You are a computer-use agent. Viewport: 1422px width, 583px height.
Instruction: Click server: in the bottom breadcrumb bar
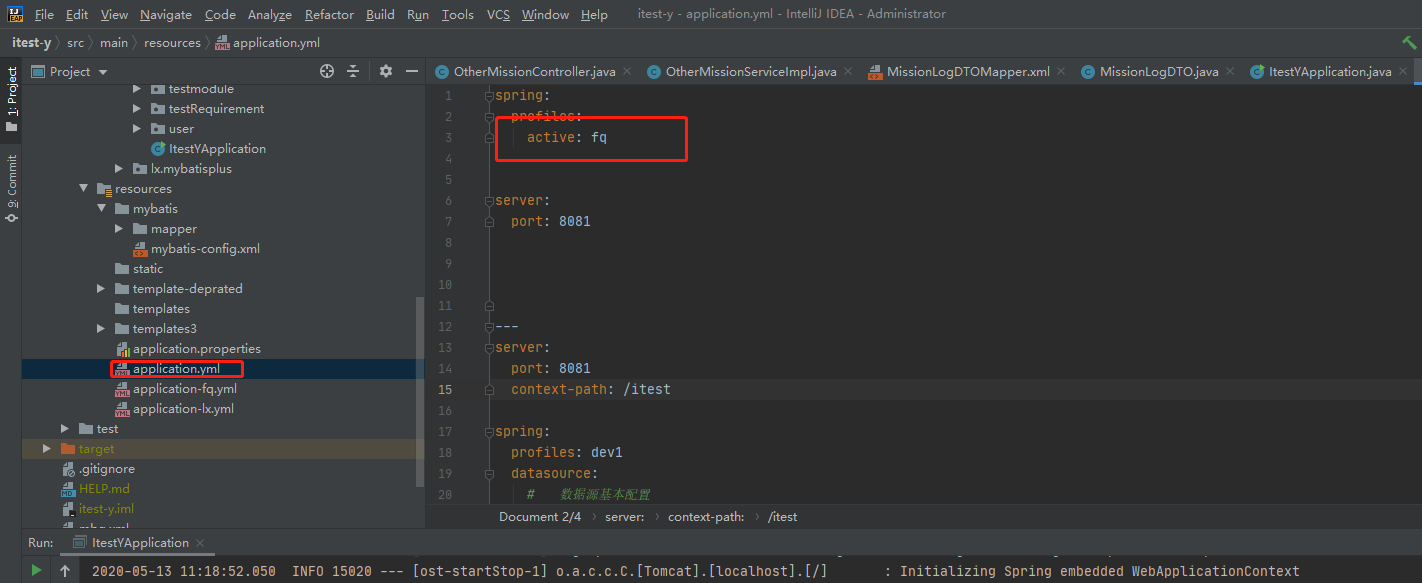coord(624,516)
